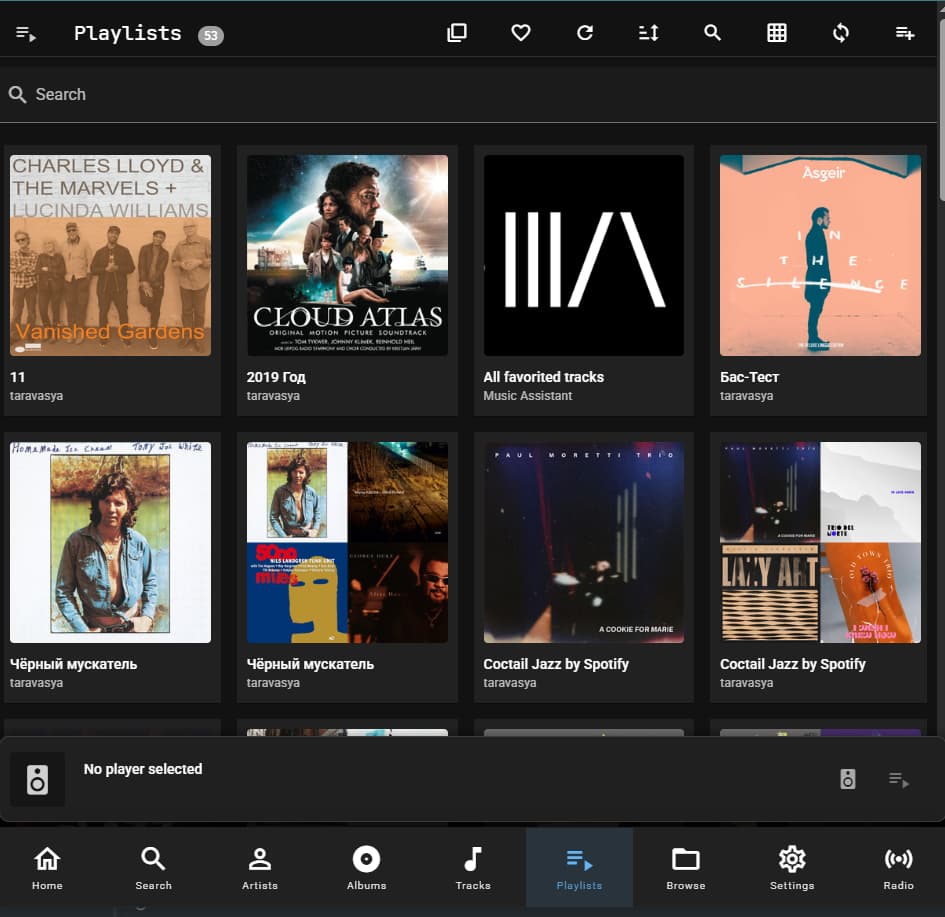
Task: Toggle the grid view layout icon
Action: pyautogui.click(x=777, y=33)
